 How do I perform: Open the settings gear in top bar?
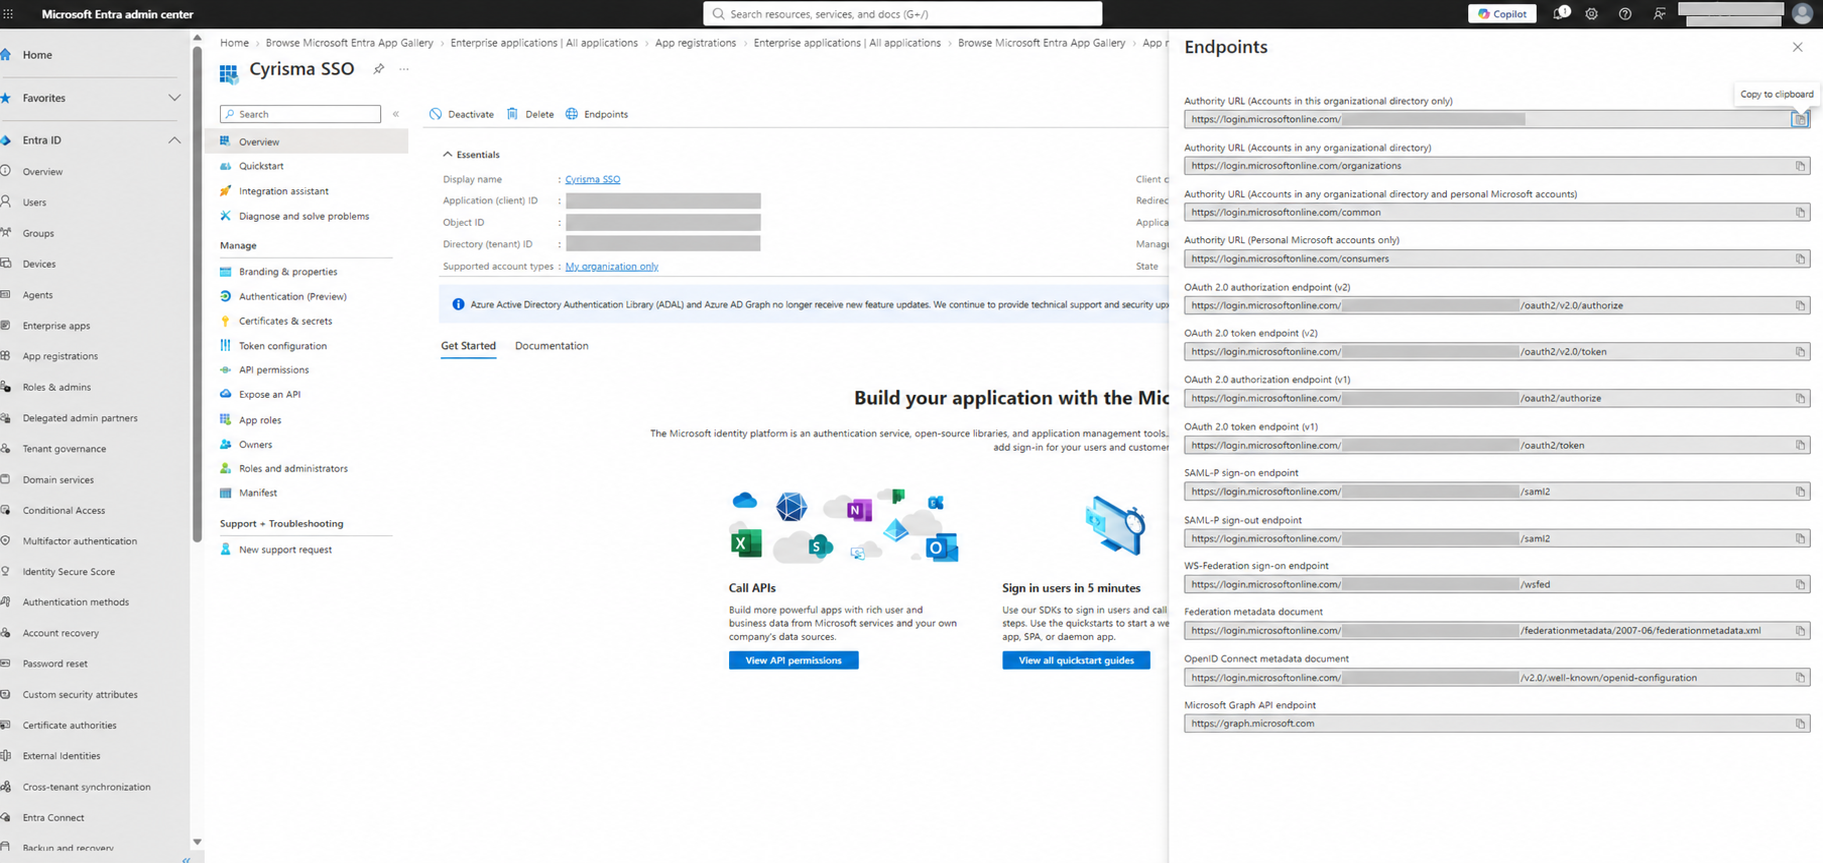point(1592,14)
